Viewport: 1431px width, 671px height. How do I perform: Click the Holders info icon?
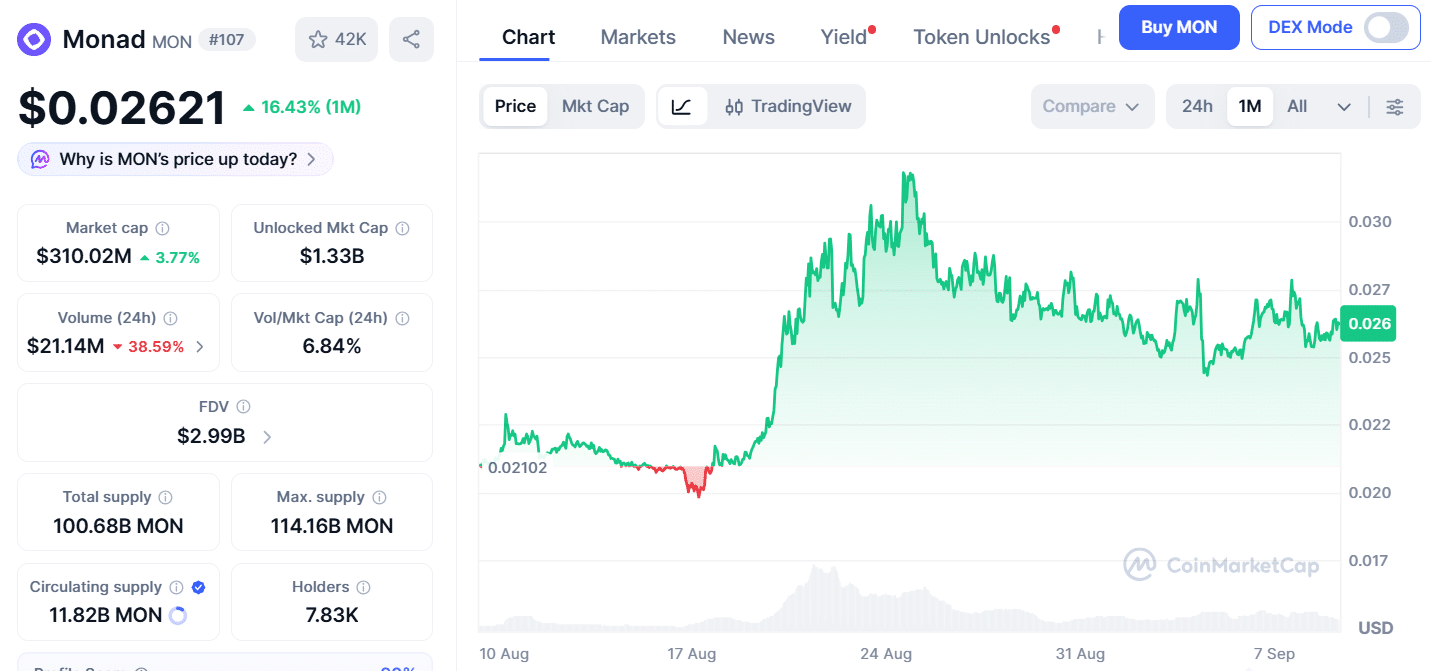[363, 587]
